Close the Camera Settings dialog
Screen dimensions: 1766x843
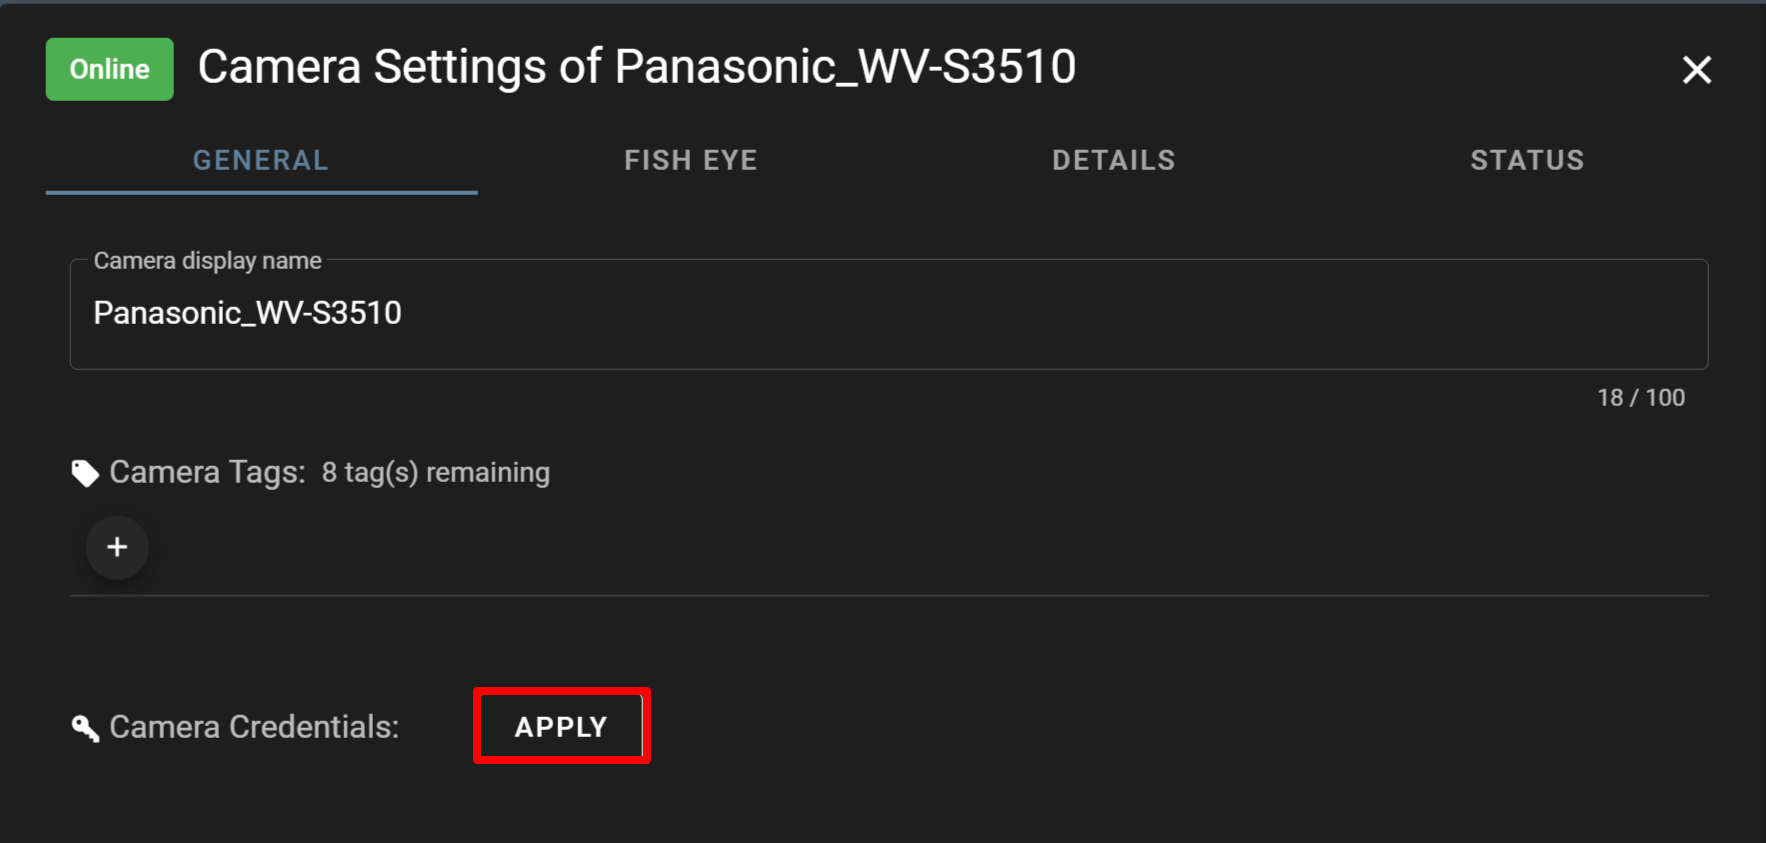pyautogui.click(x=1696, y=70)
